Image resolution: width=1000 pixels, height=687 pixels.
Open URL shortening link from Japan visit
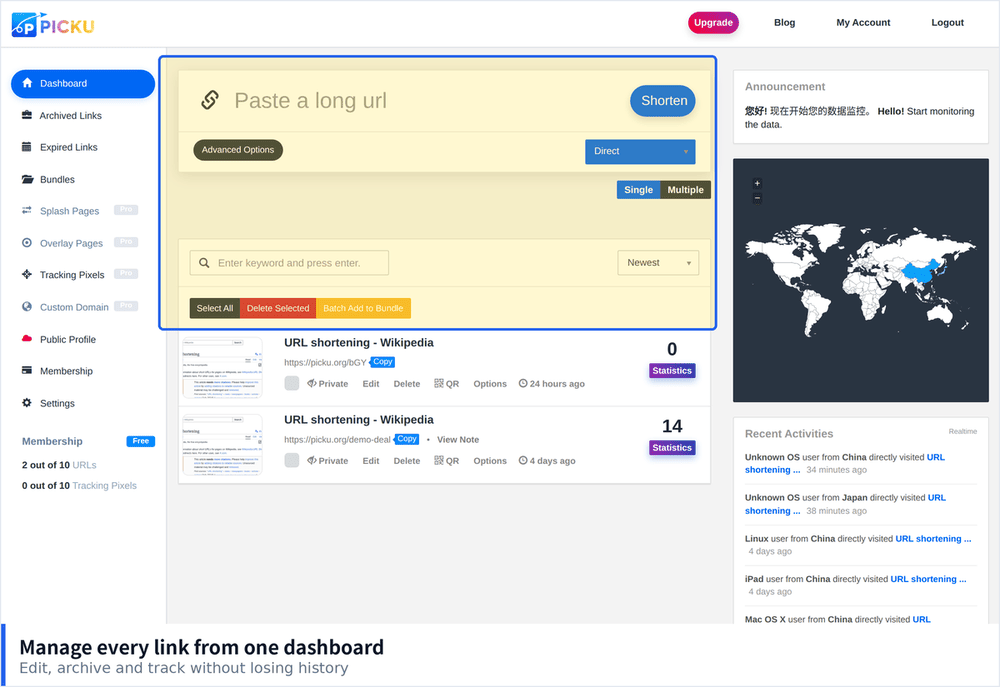coord(845,504)
